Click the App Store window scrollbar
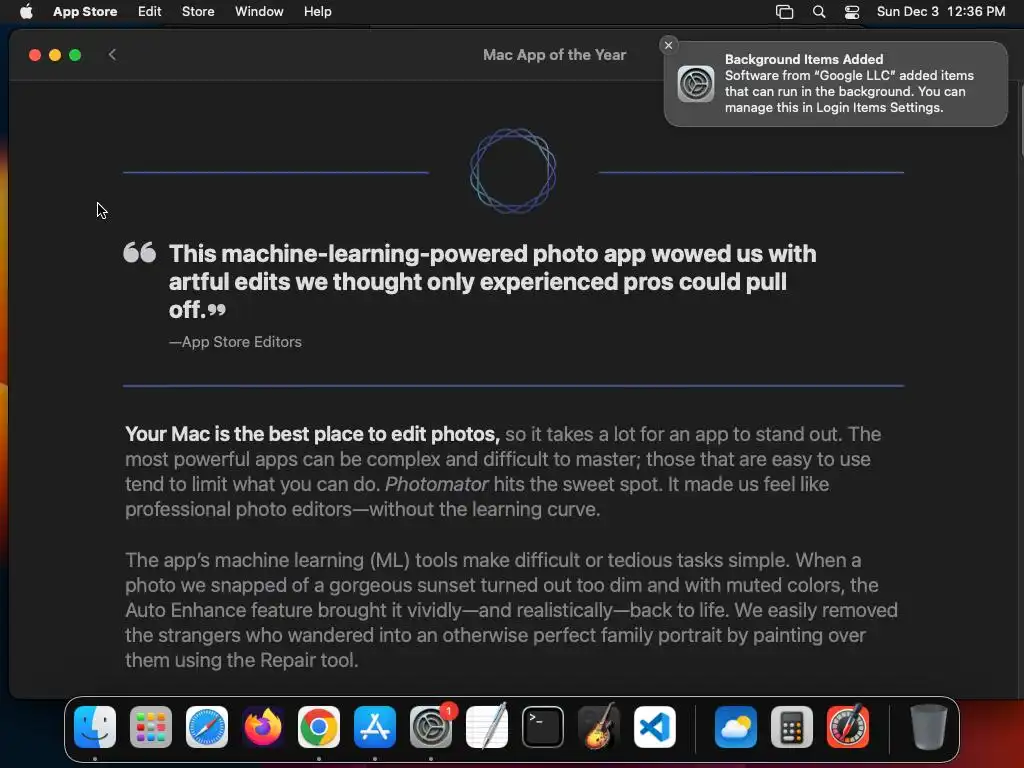 1020,121
